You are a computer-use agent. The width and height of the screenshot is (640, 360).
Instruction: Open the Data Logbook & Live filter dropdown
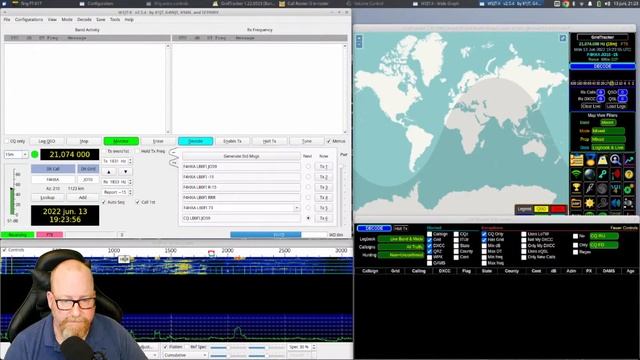coord(608,148)
